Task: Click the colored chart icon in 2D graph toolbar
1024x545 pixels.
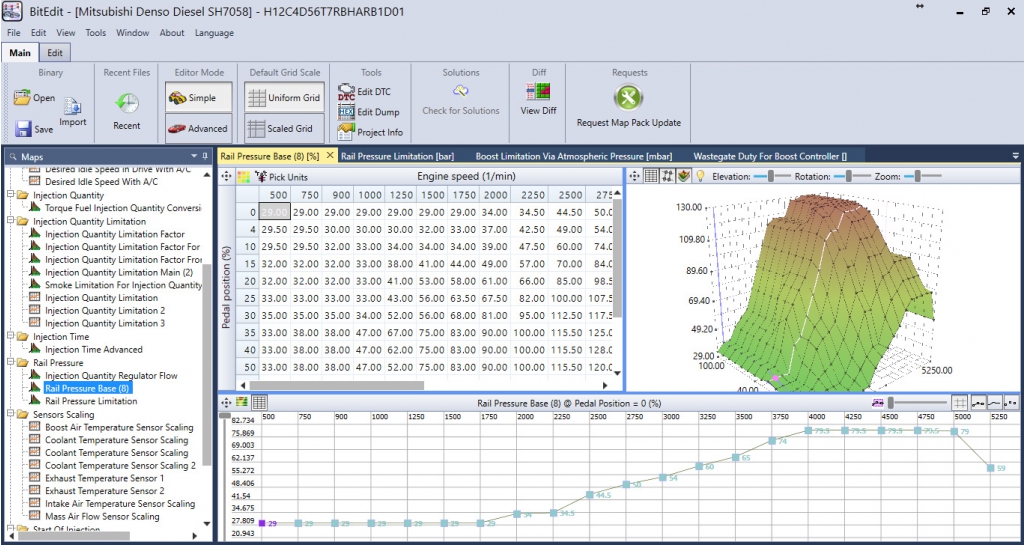Action: coord(243,403)
